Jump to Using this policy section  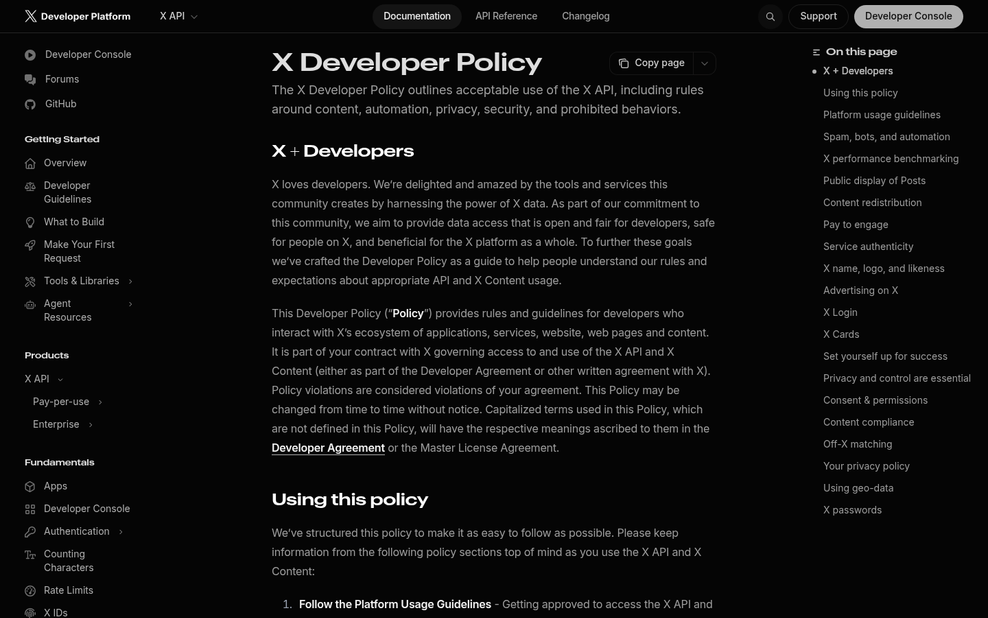(860, 93)
